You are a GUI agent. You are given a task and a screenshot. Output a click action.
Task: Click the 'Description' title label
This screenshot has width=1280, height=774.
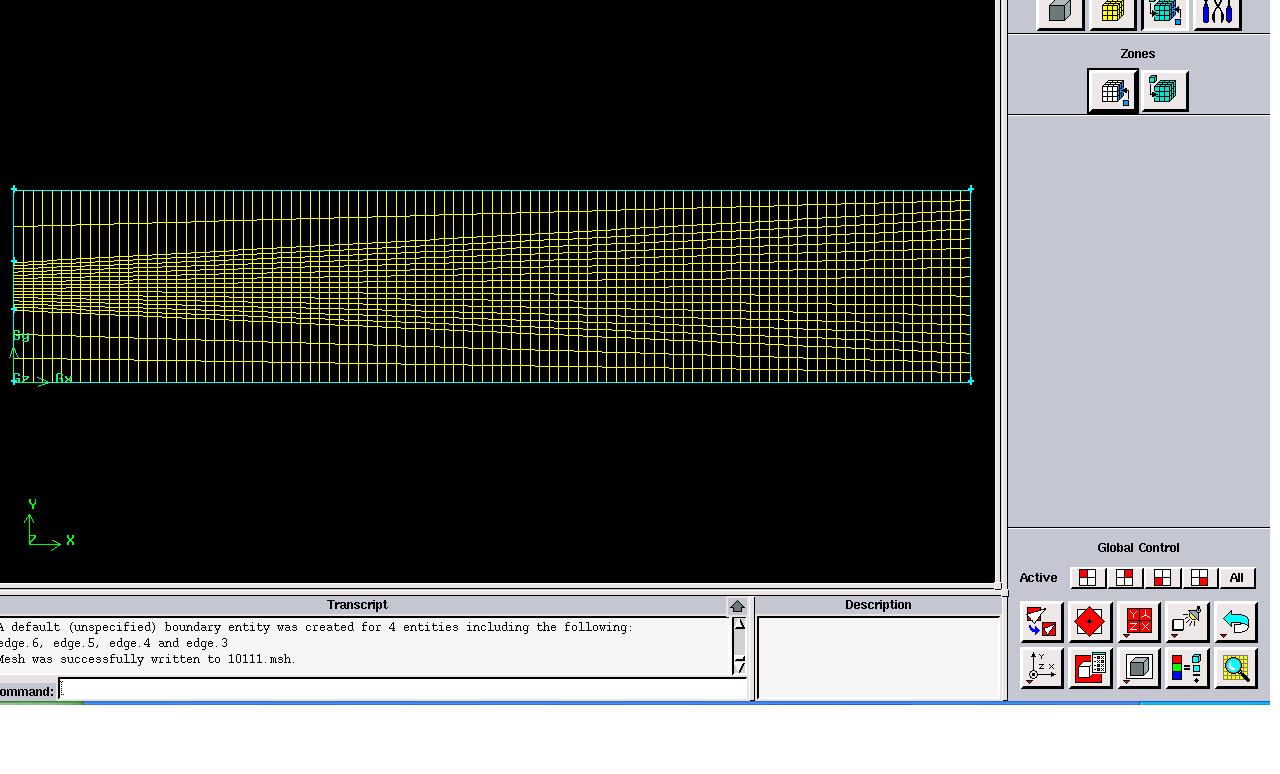coord(878,605)
